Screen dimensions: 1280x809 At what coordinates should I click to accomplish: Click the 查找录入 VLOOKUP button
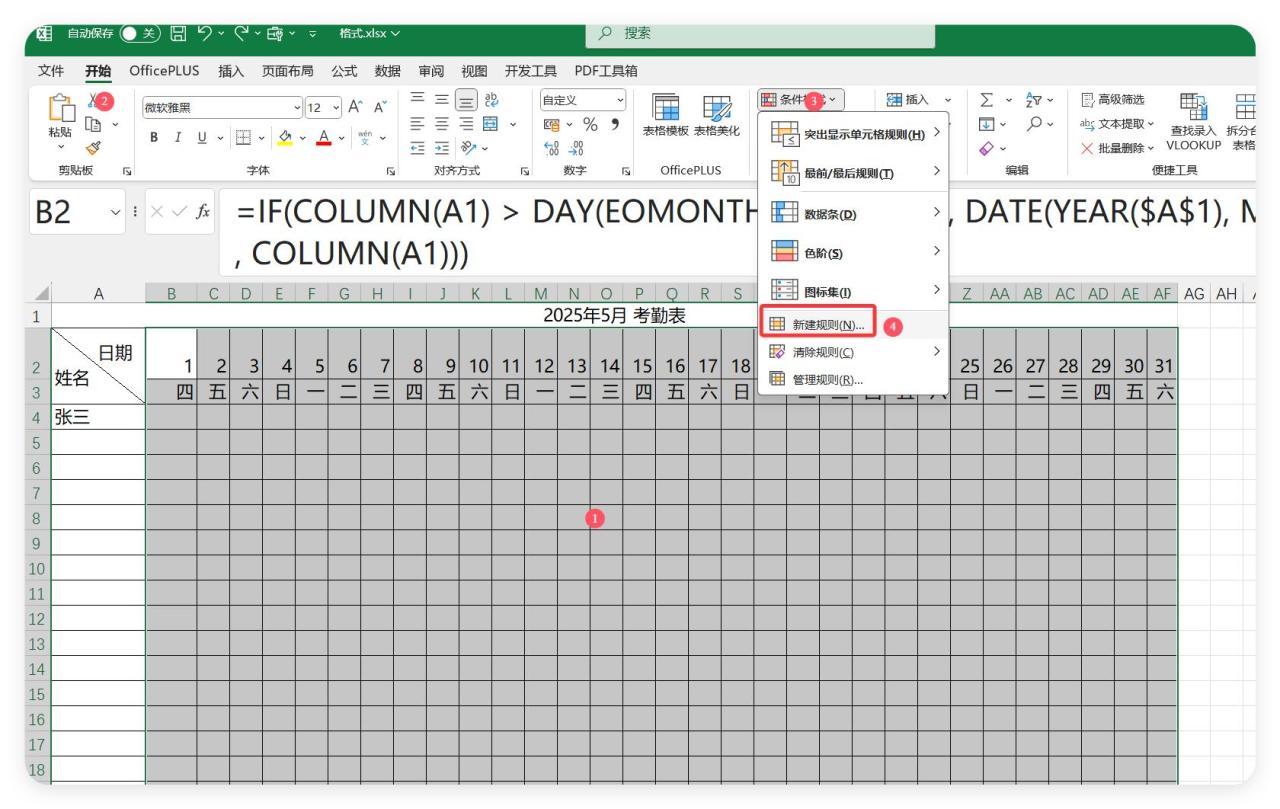pos(1192,120)
